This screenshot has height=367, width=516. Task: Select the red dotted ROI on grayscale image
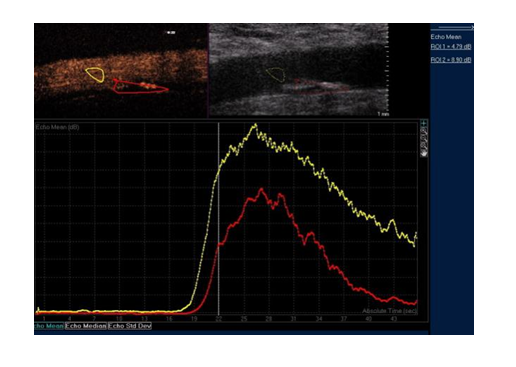pos(321,86)
